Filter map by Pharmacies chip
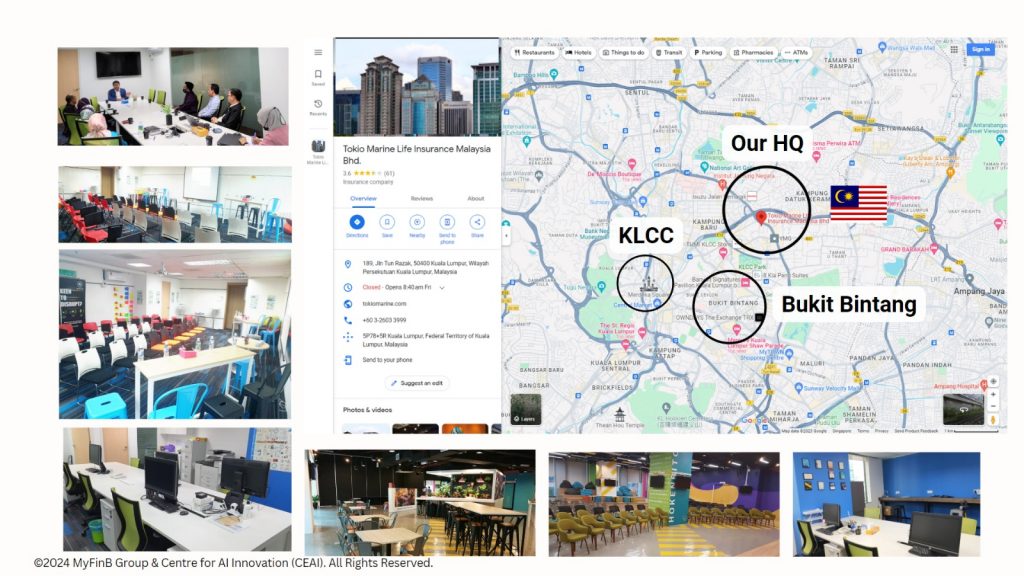Viewport: 1024px width, 576px height. (x=754, y=52)
